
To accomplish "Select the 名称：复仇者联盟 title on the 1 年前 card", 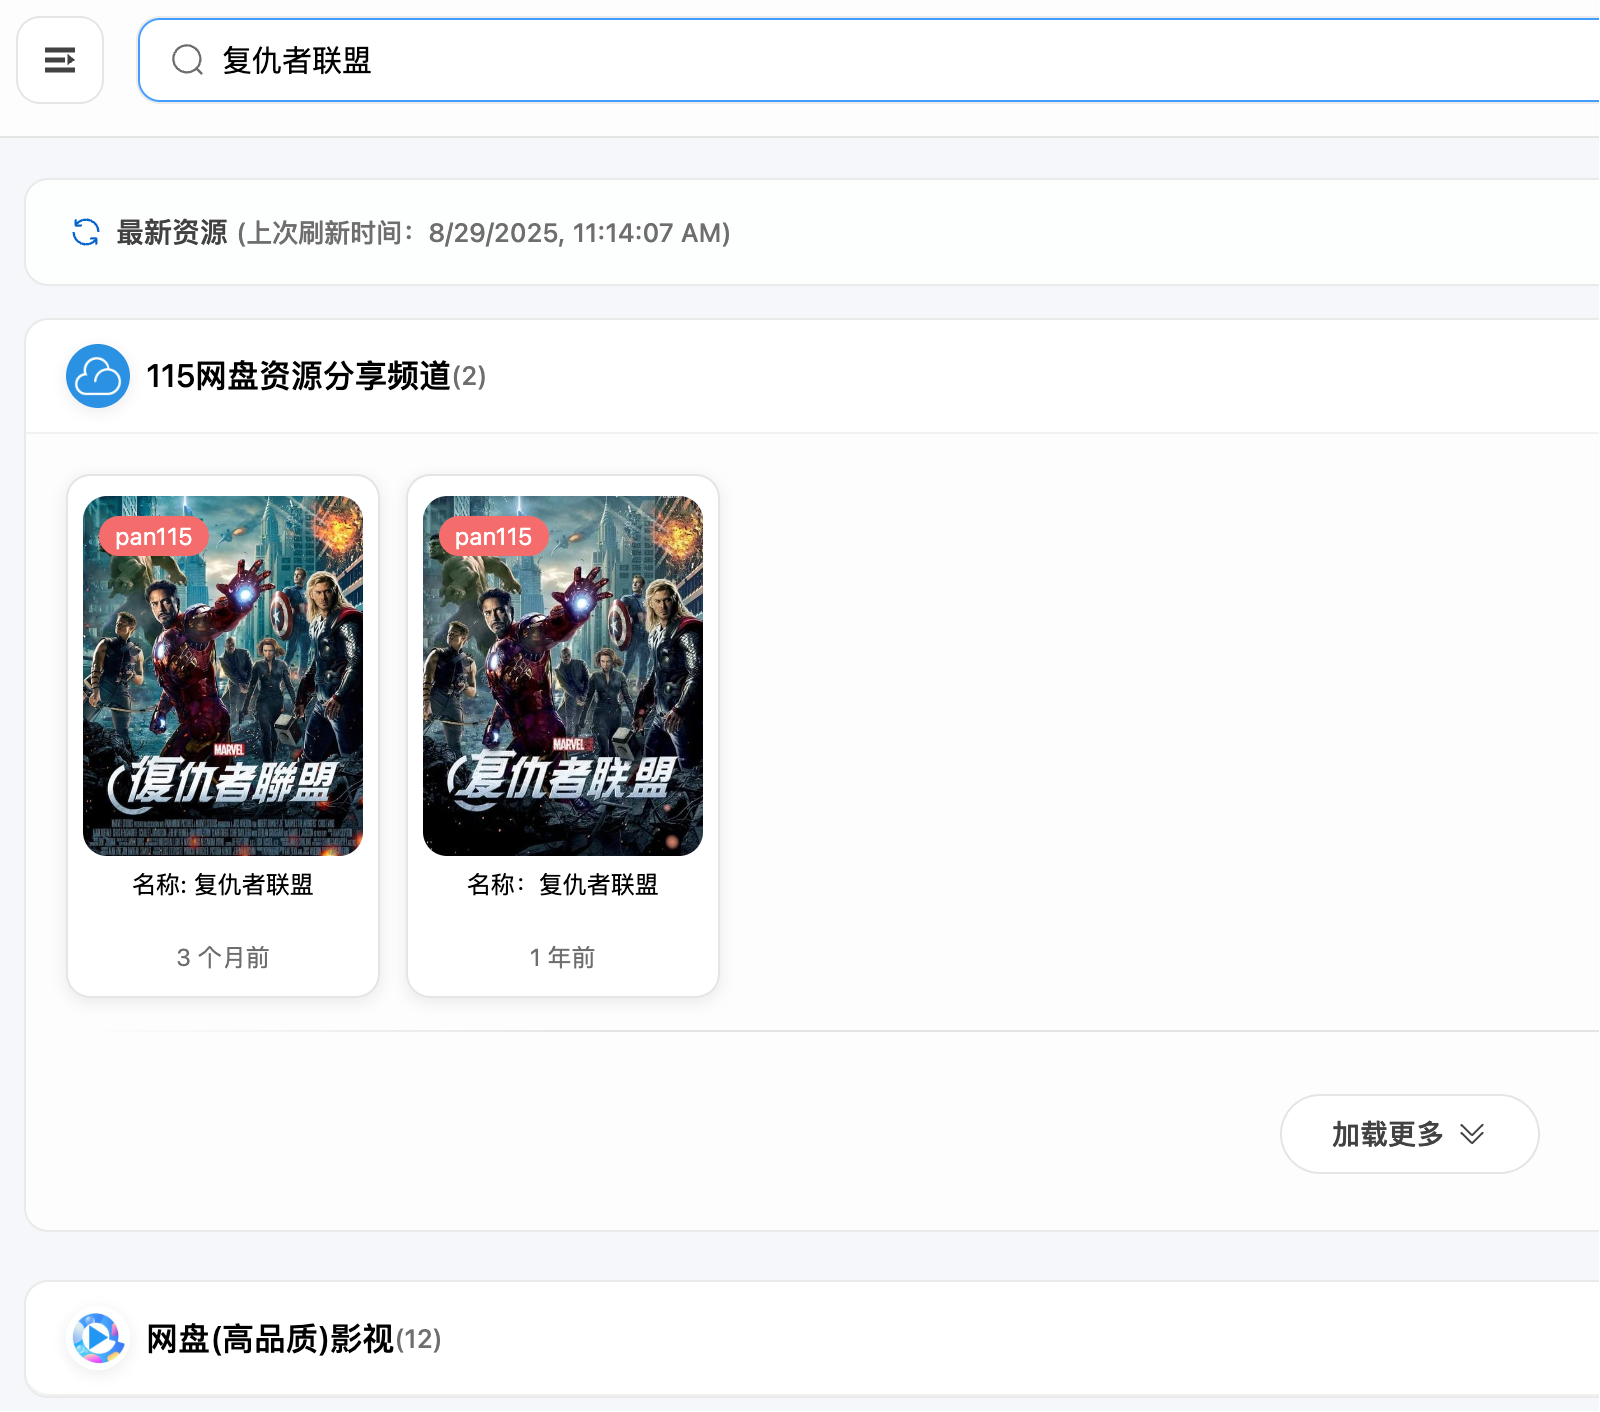I will 563,885.
